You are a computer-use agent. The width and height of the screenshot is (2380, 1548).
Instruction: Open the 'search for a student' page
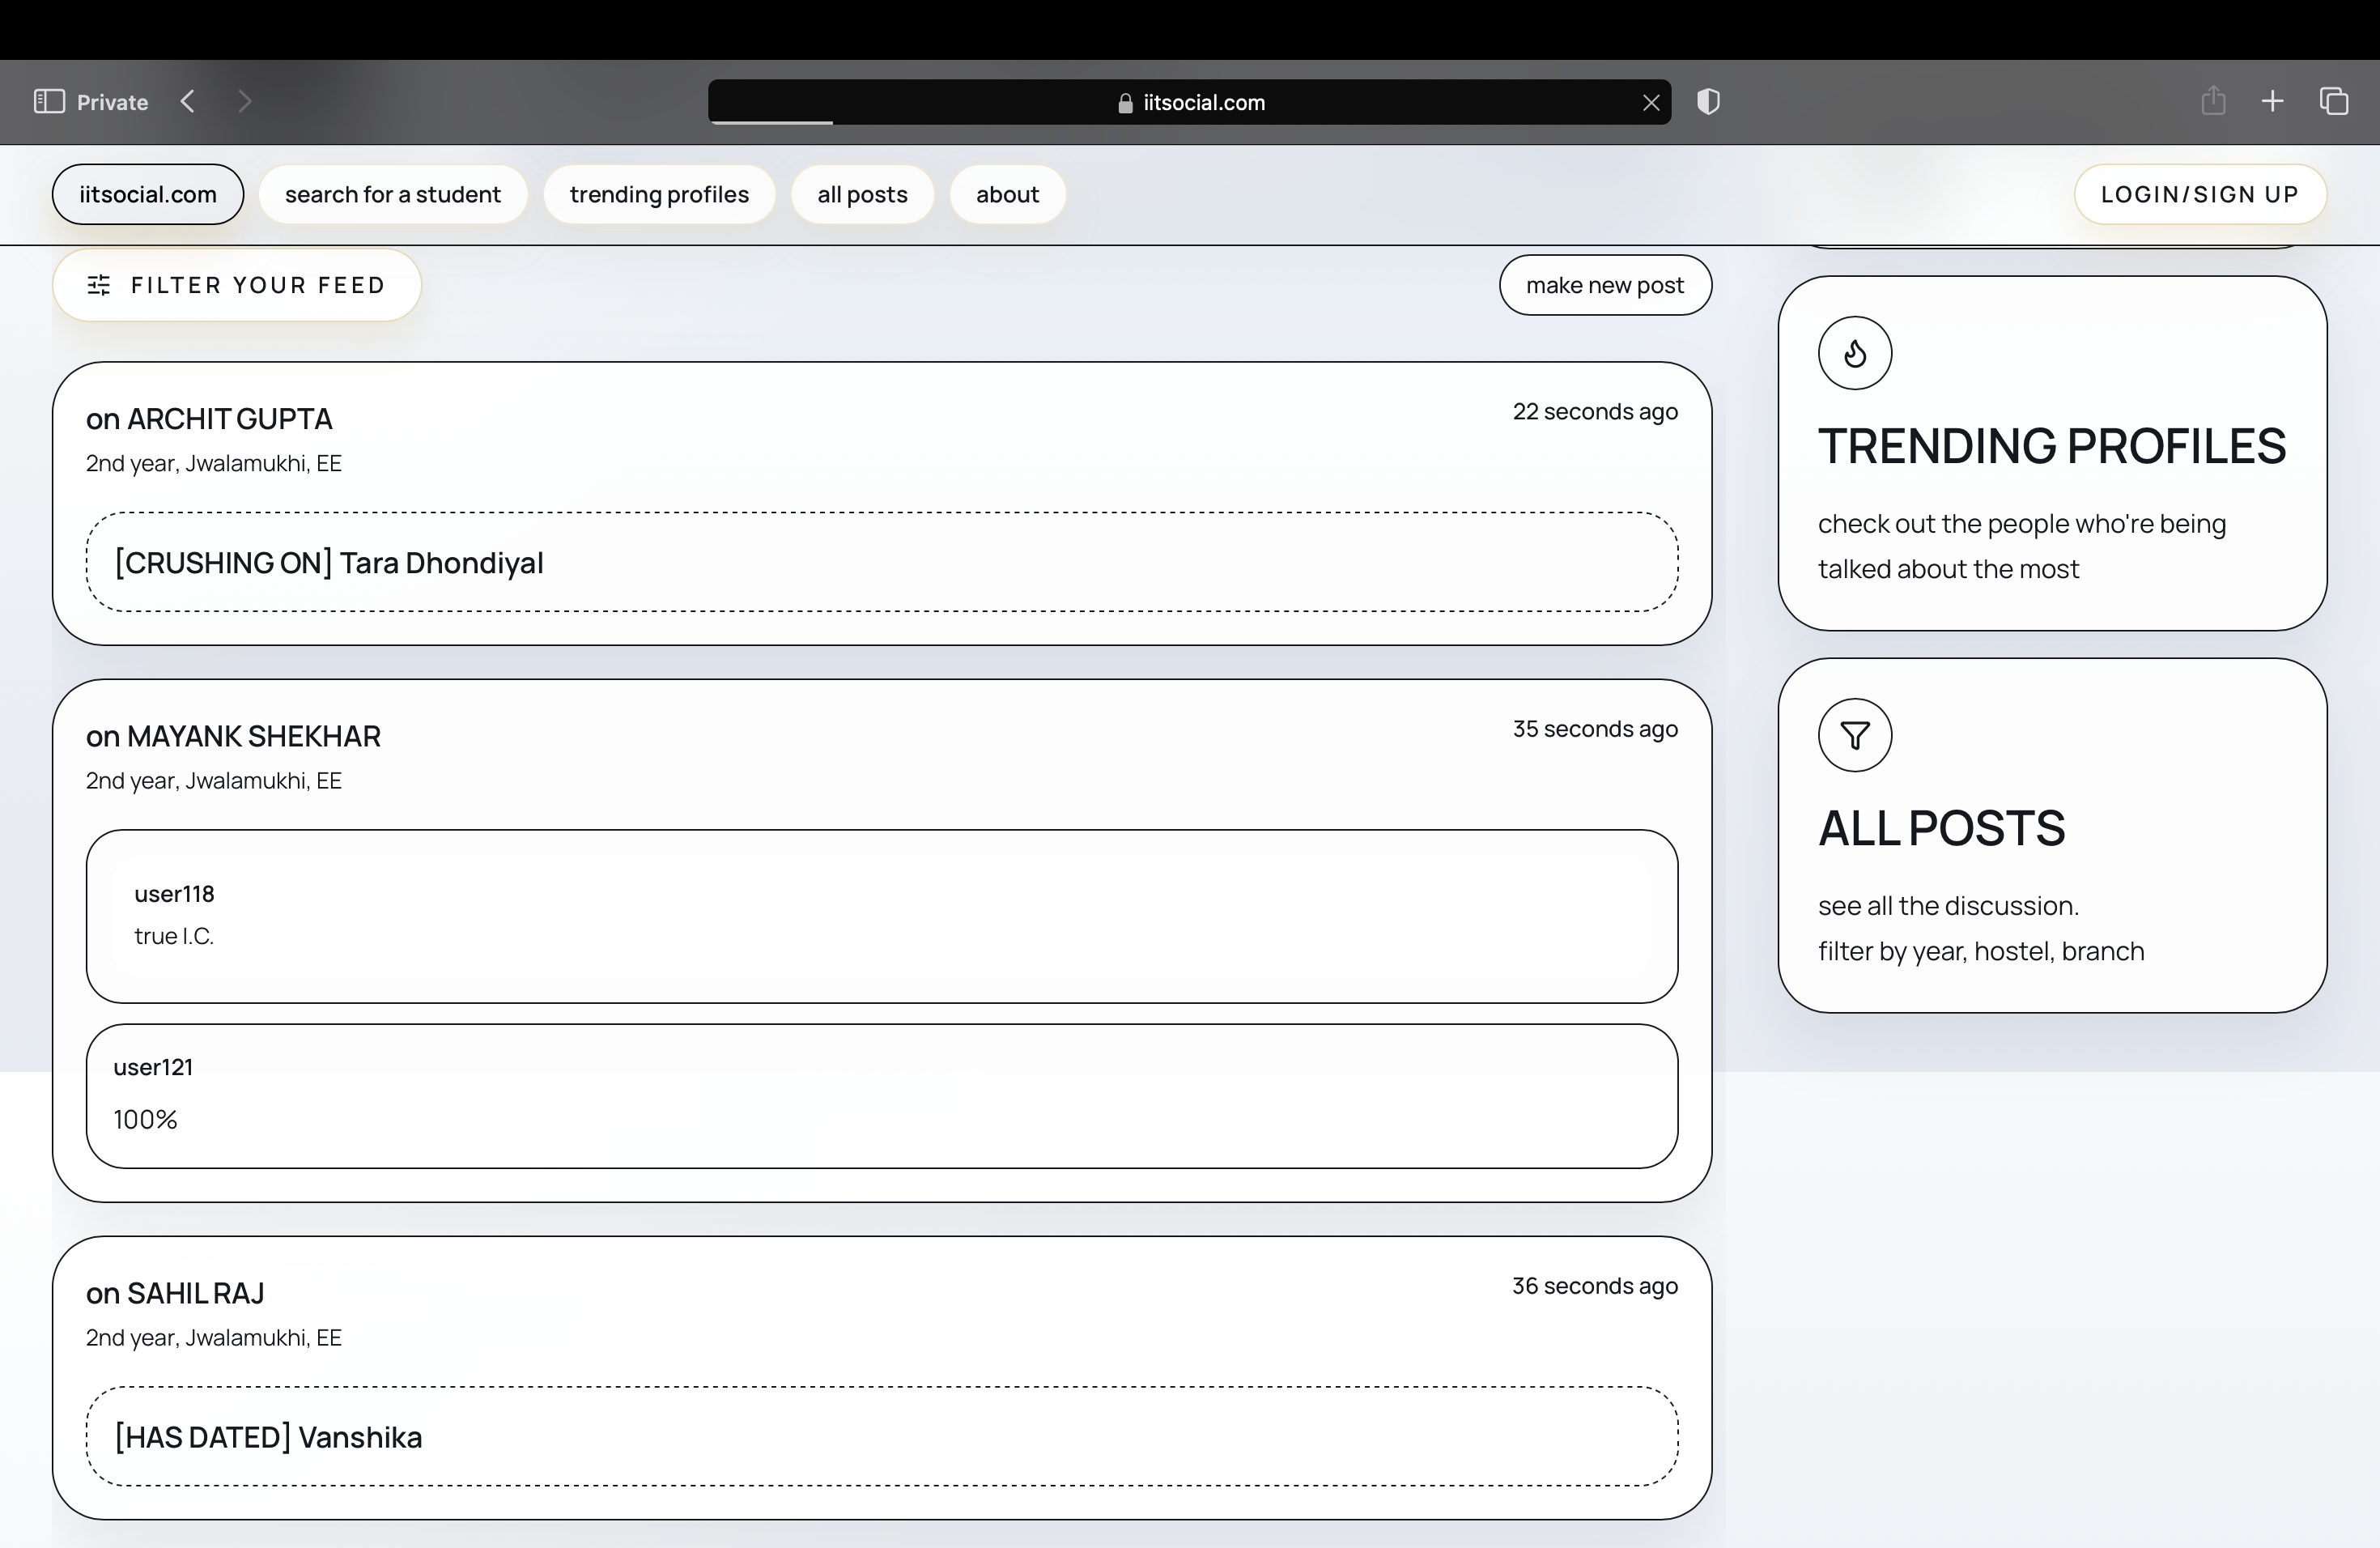click(392, 194)
